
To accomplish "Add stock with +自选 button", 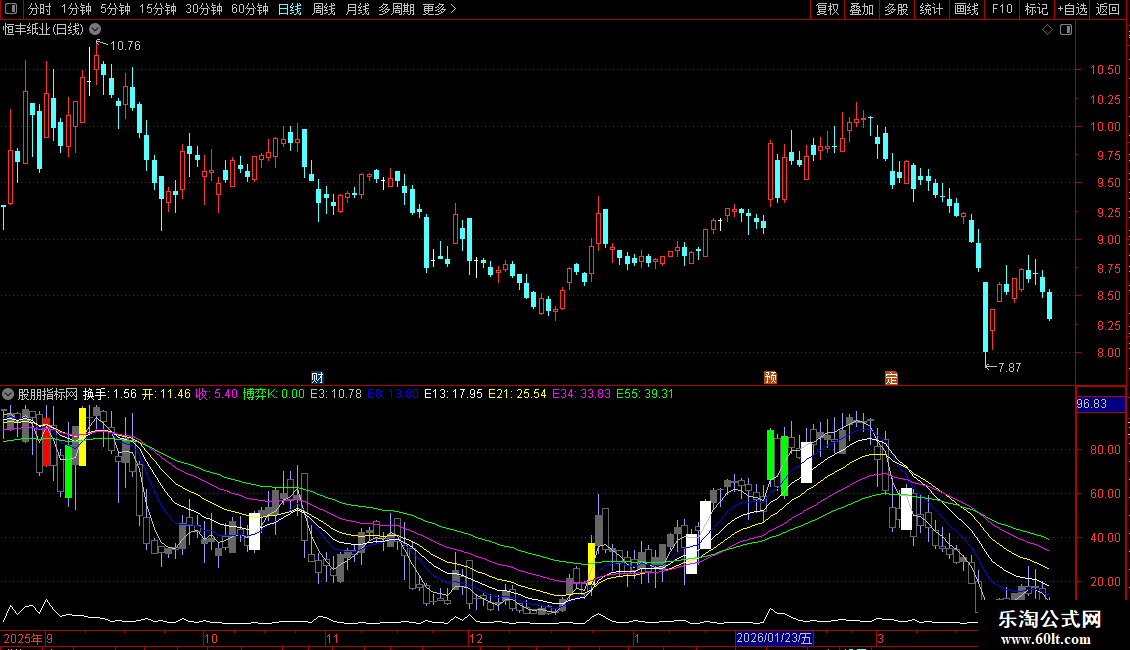I will point(1072,9).
